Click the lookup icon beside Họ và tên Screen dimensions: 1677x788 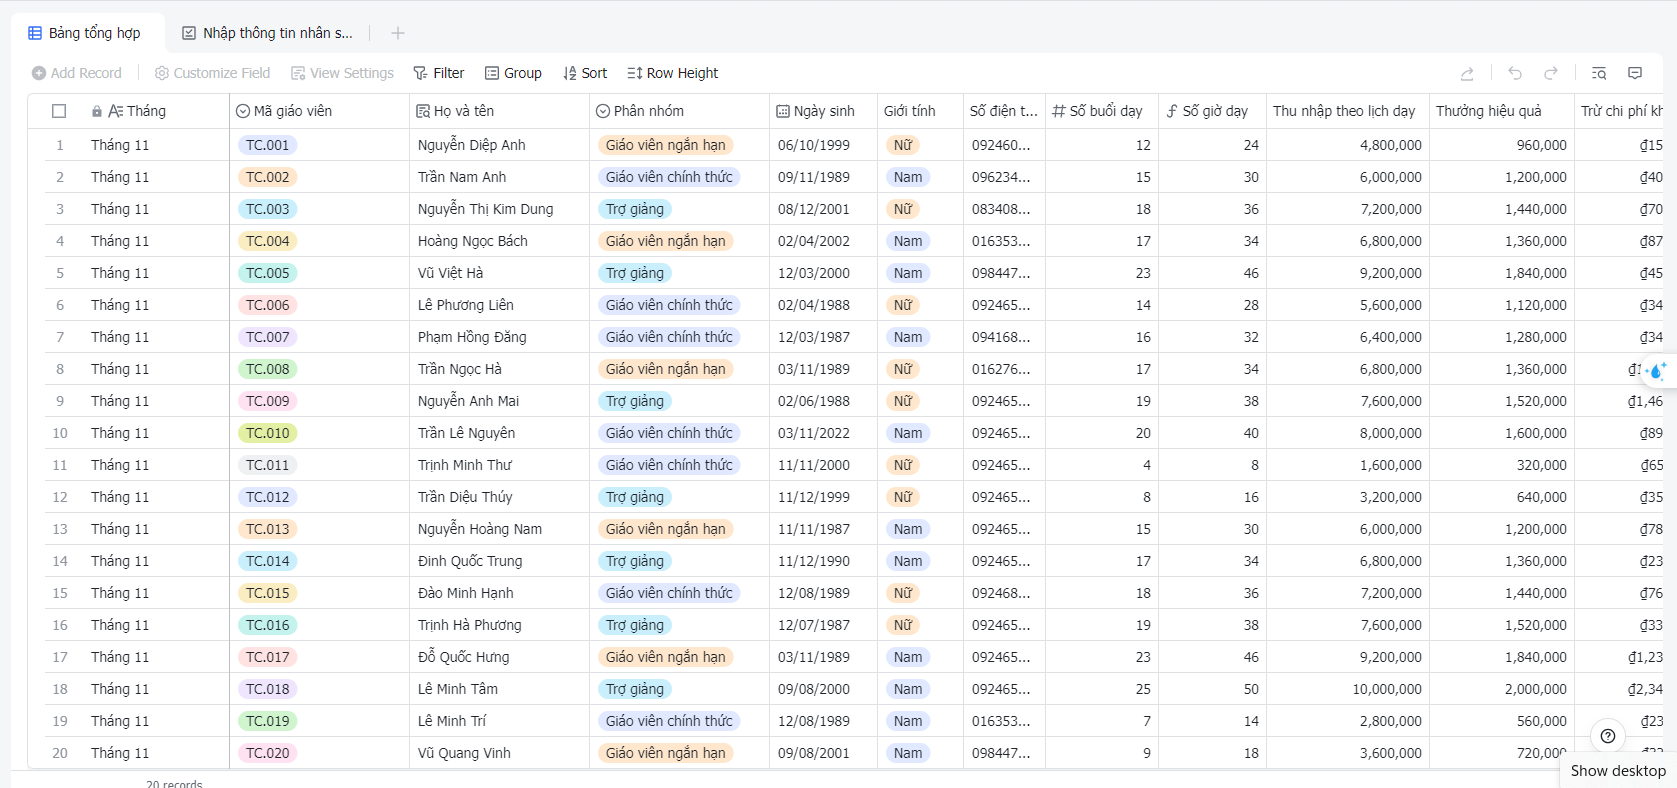(423, 111)
